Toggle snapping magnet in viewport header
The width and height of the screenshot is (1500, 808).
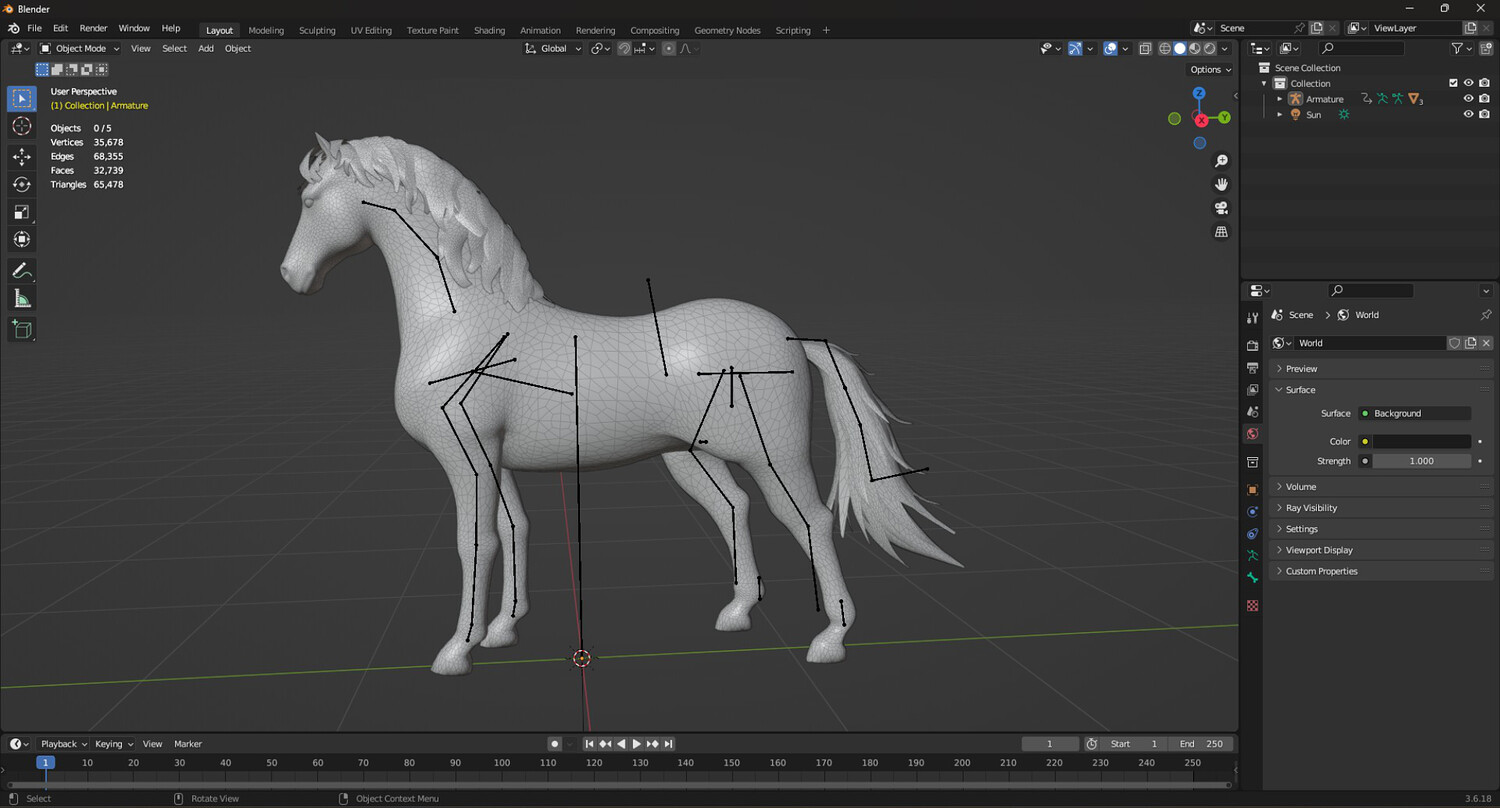624,48
